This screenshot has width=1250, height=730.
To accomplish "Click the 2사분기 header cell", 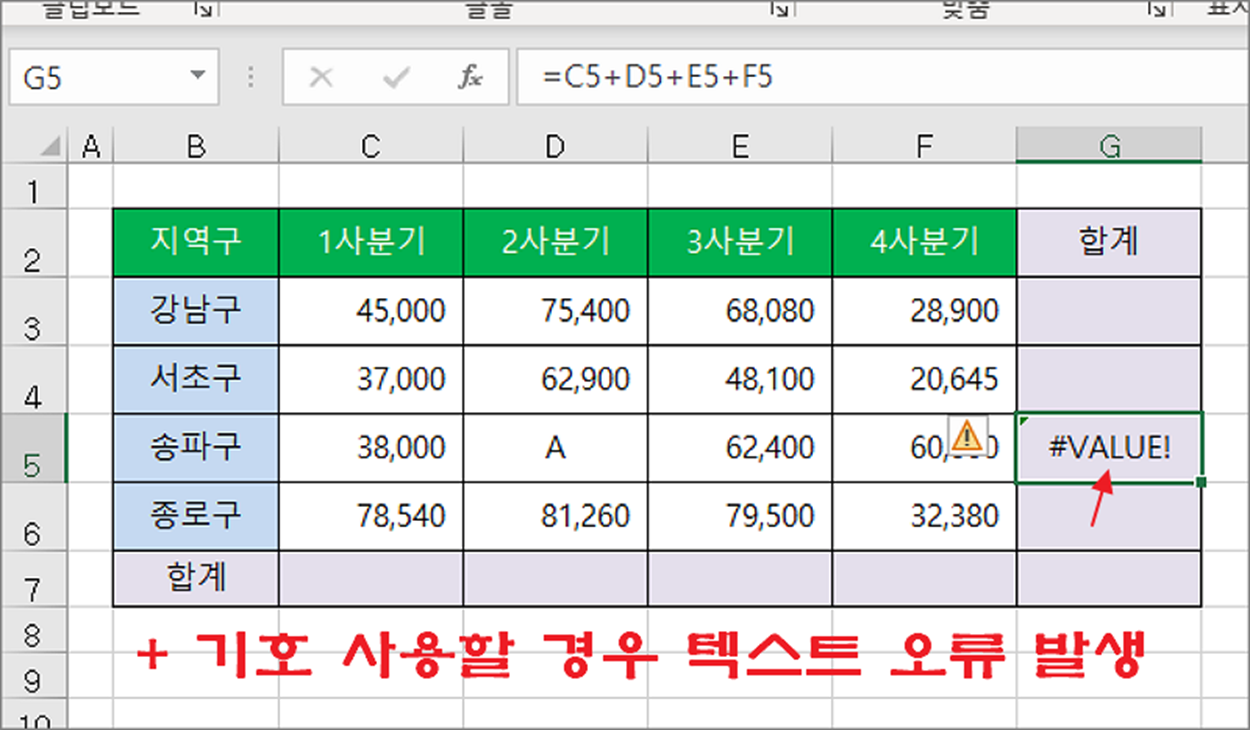I will (x=555, y=243).
